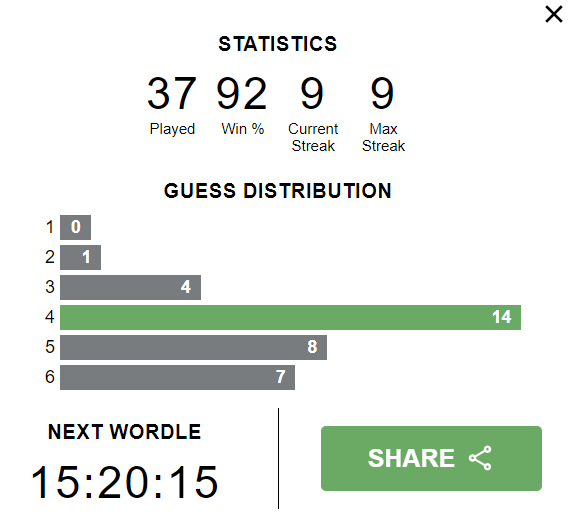Click the 5-guess bar showing 8
Screen dimensions: 584x521
pyautogui.click(x=193, y=347)
